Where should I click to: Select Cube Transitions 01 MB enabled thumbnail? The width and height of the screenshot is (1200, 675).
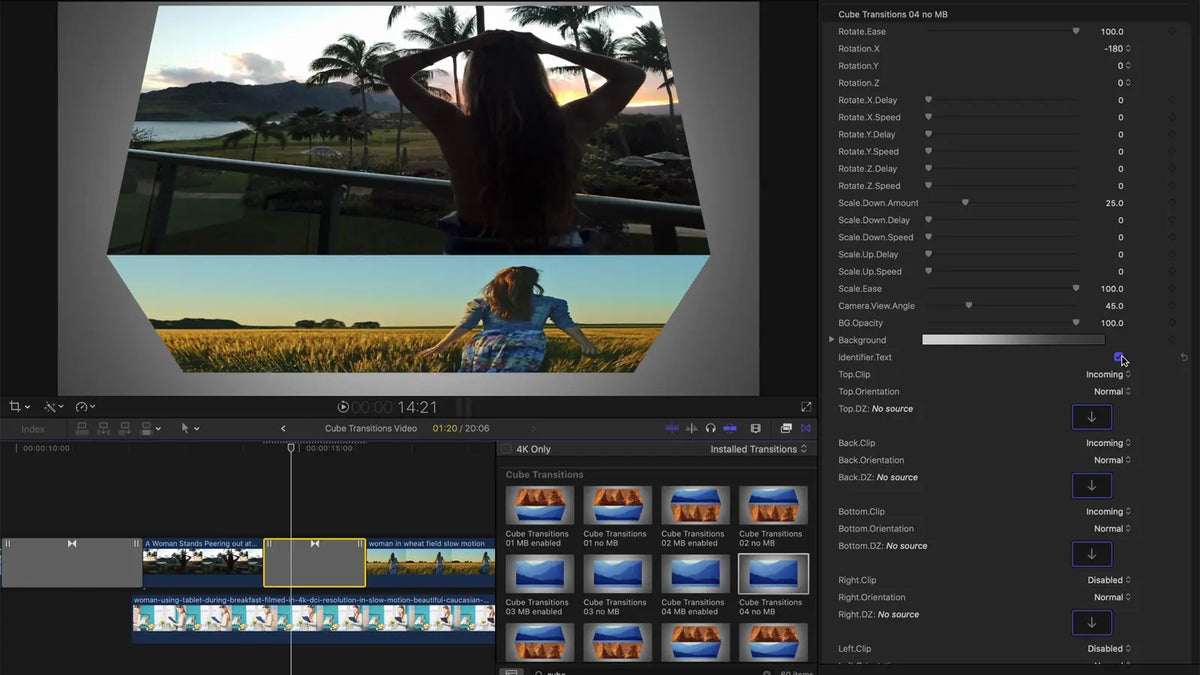click(x=540, y=505)
